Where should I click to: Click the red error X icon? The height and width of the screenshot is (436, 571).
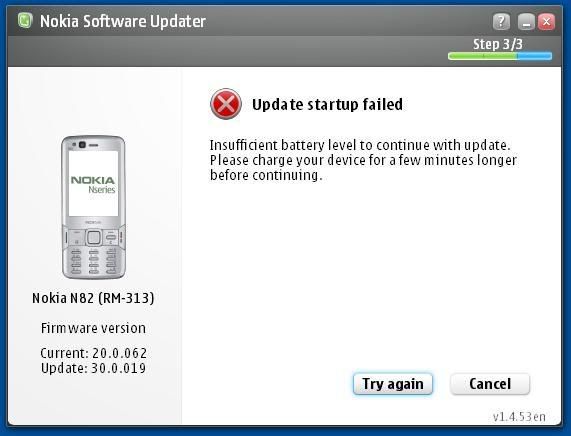click(226, 104)
